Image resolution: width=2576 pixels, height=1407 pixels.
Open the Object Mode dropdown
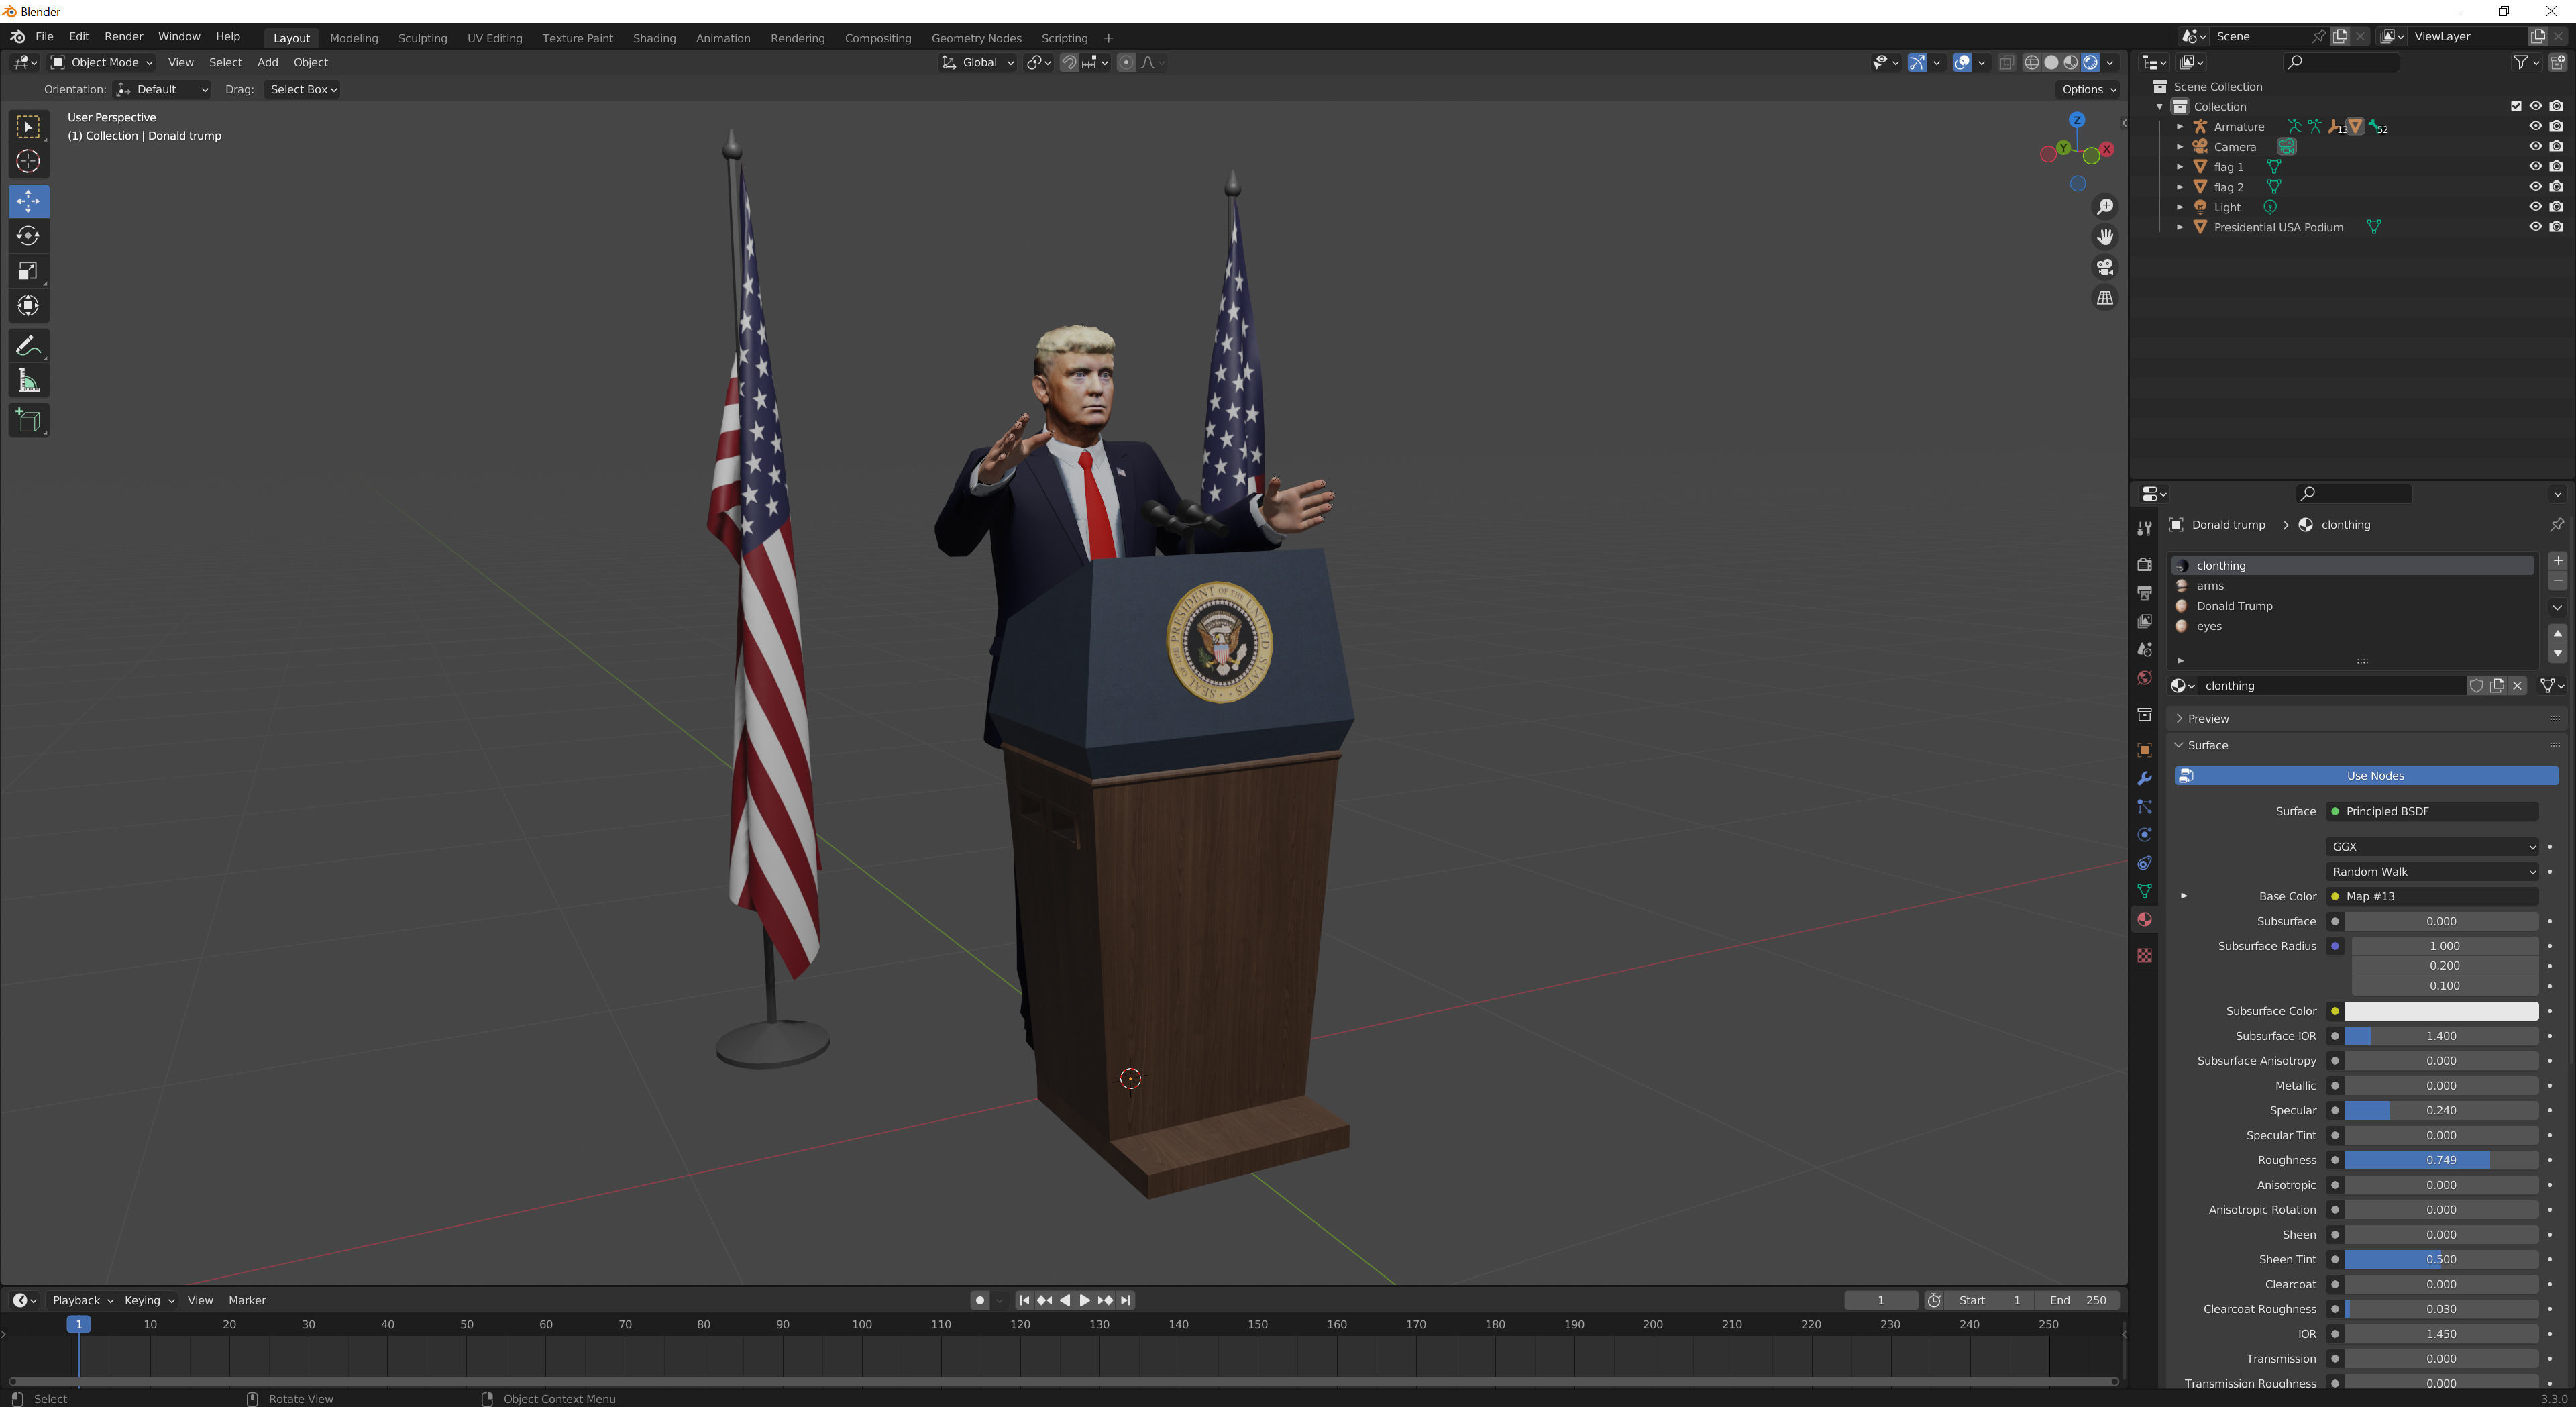point(101,62)
